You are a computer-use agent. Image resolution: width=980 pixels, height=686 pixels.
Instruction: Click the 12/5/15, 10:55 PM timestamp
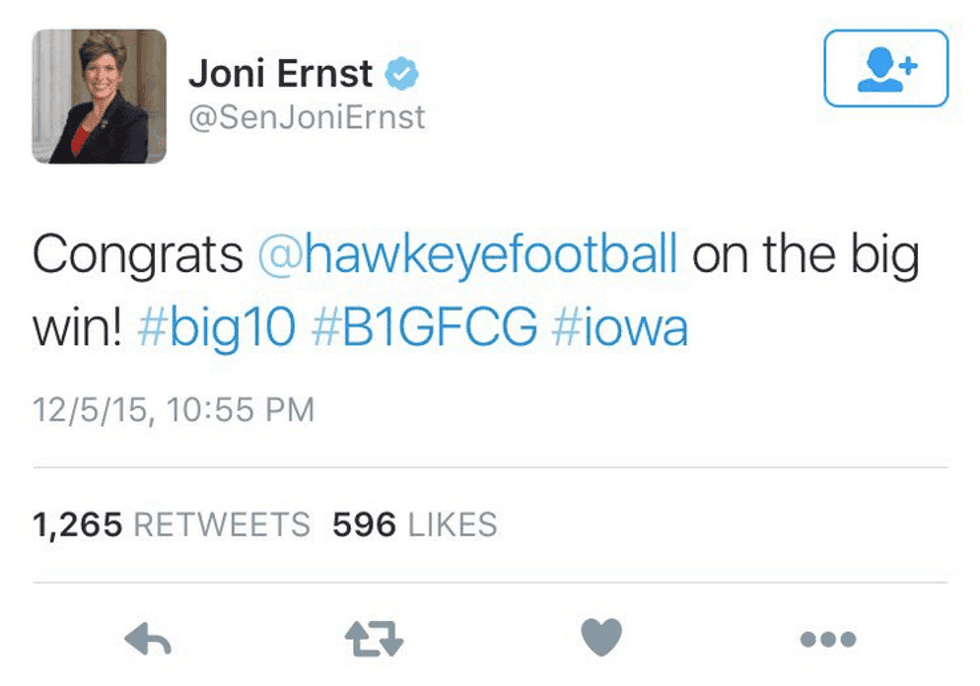173,409
